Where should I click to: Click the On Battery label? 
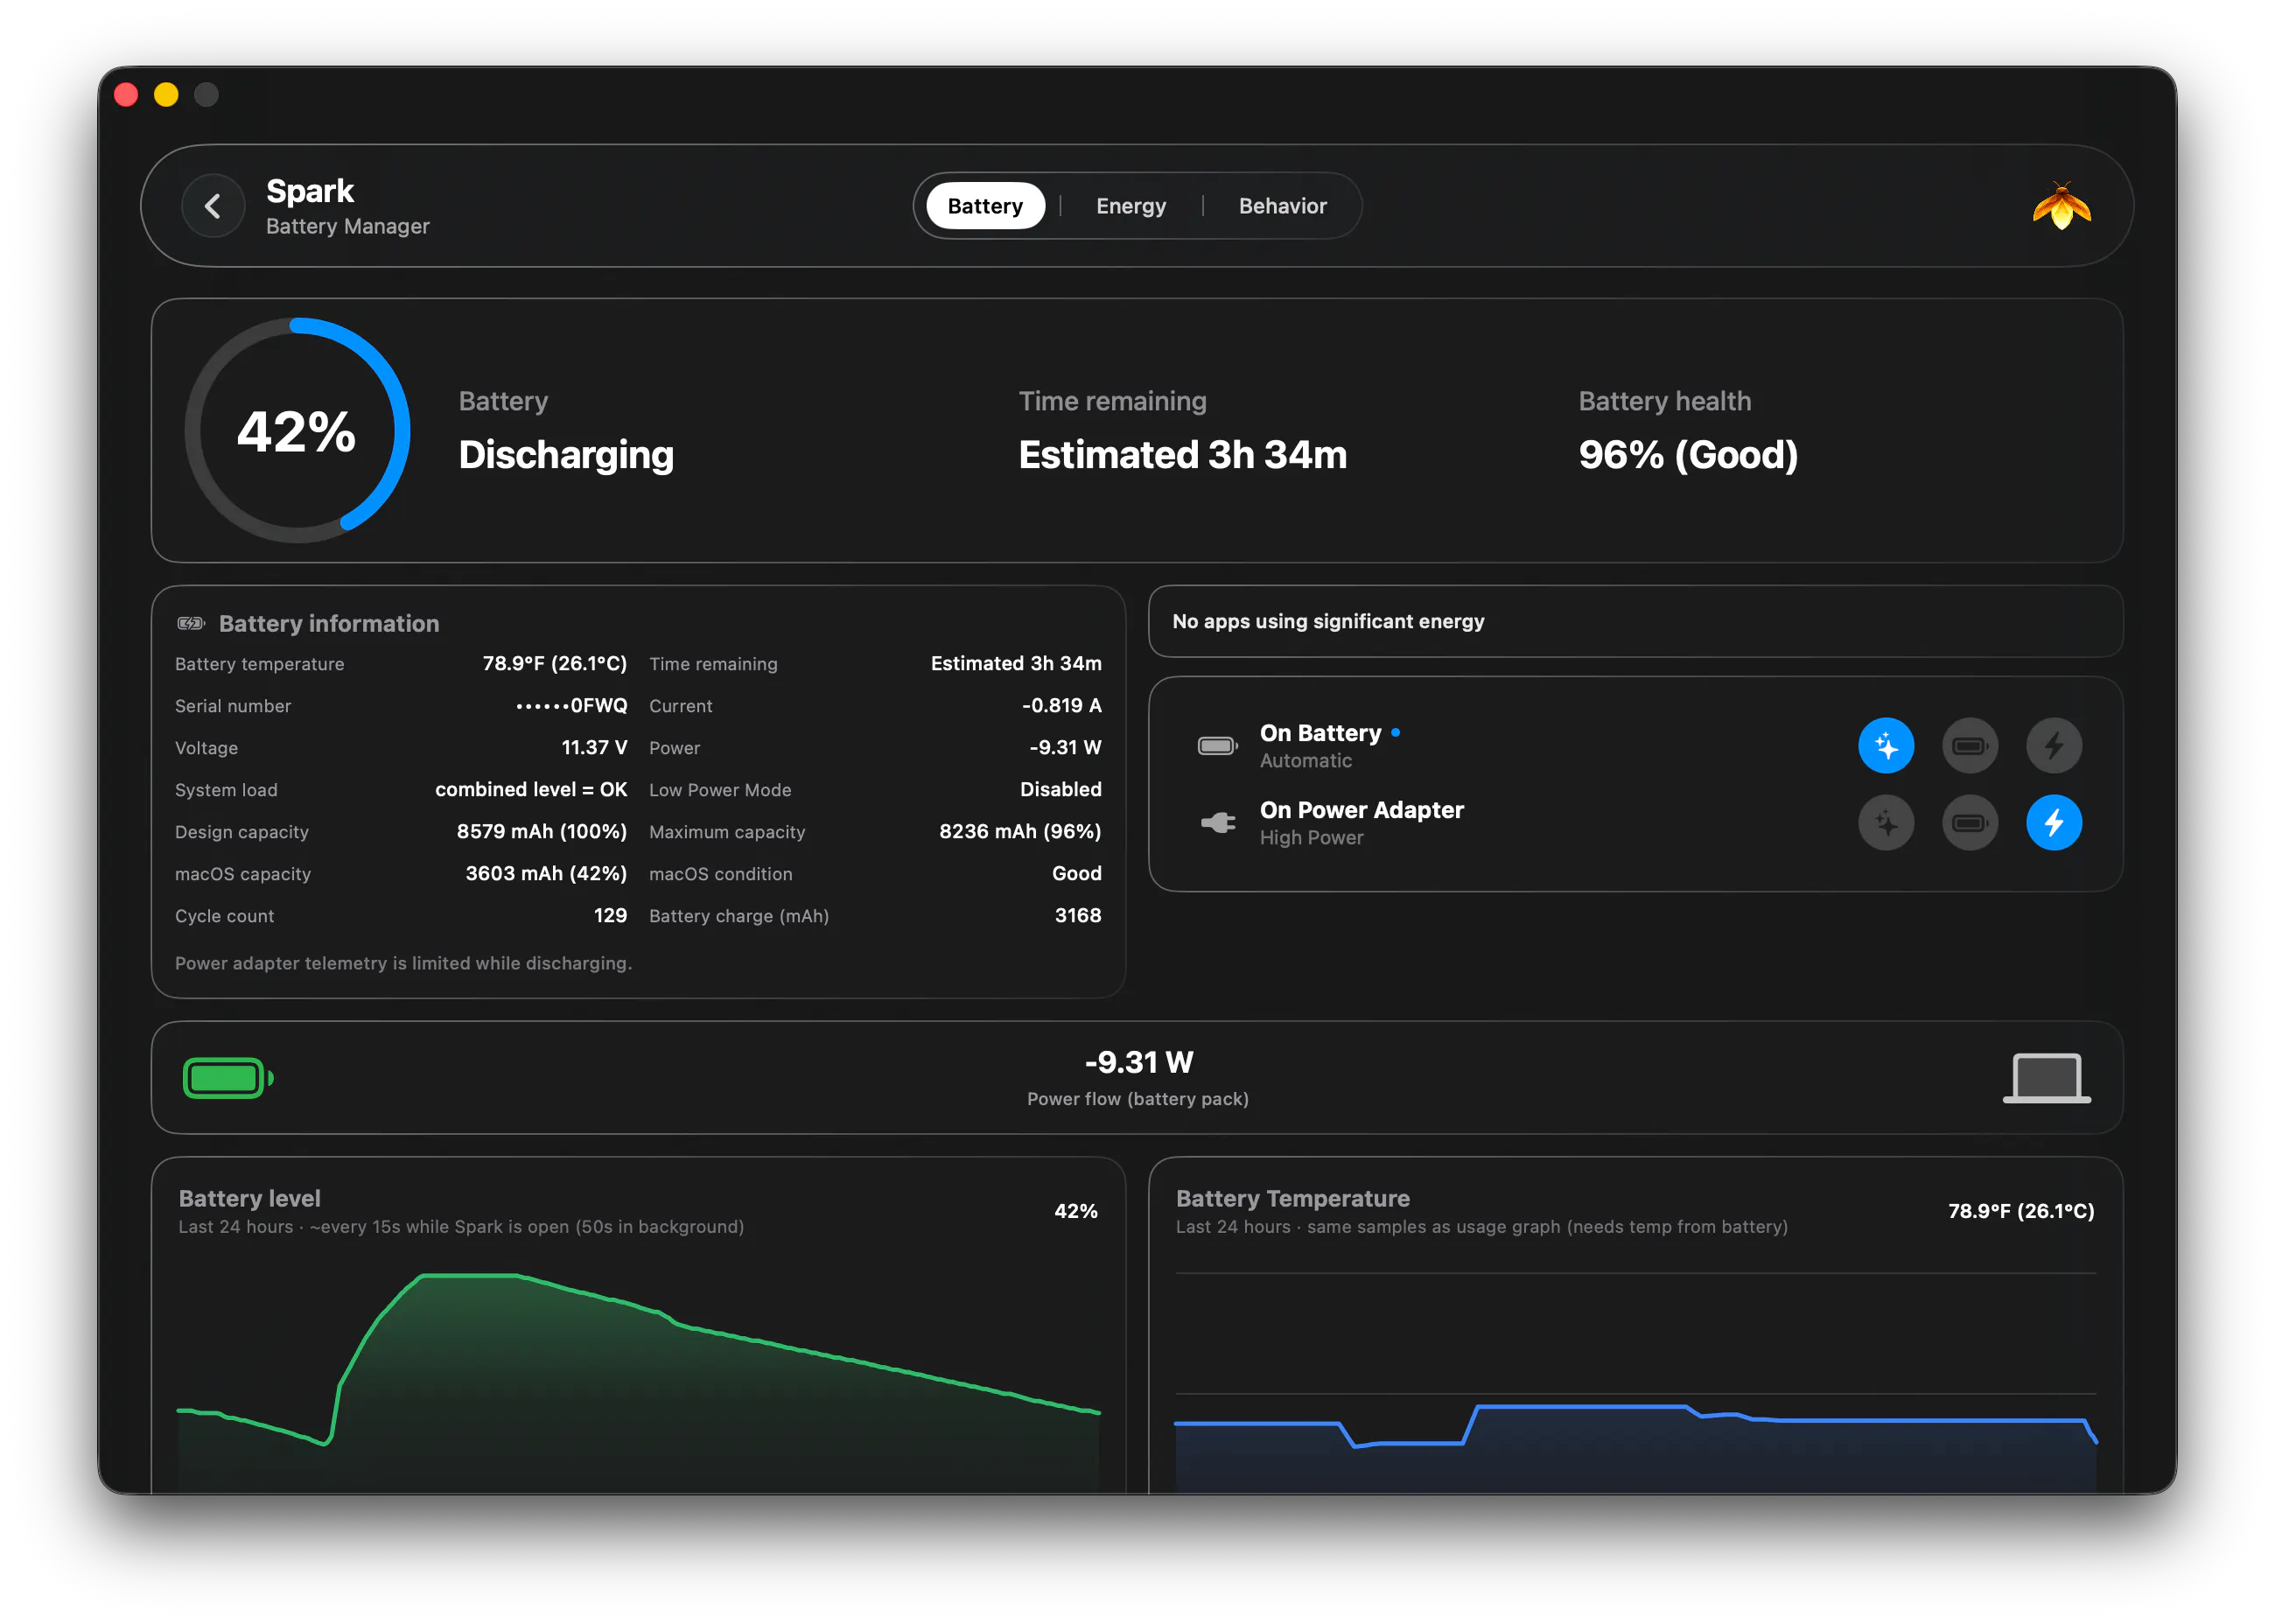(1320, 733)
